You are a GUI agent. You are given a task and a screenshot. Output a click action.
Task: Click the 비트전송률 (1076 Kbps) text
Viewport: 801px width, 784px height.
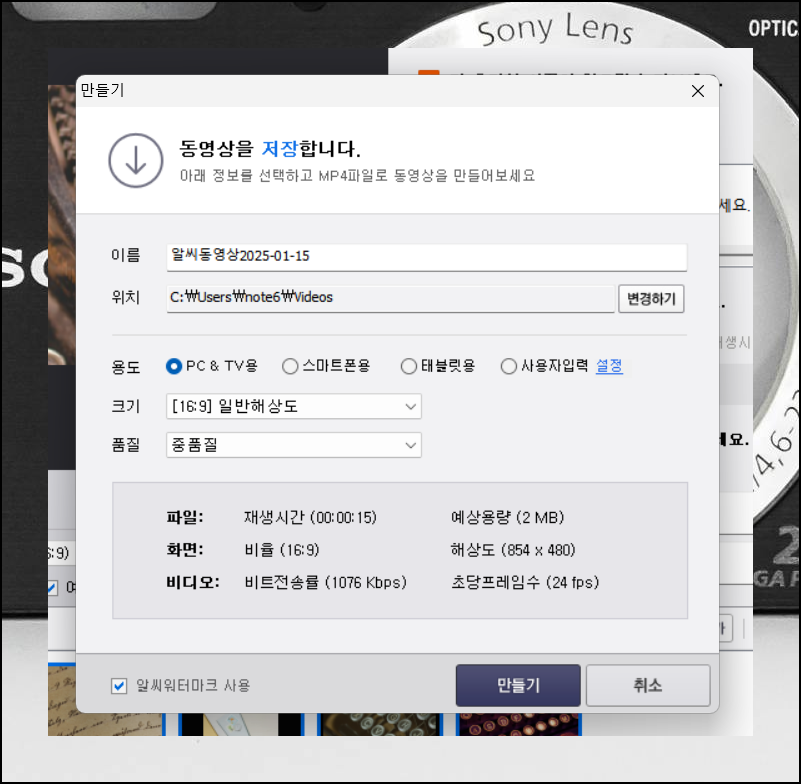point(325,583)
